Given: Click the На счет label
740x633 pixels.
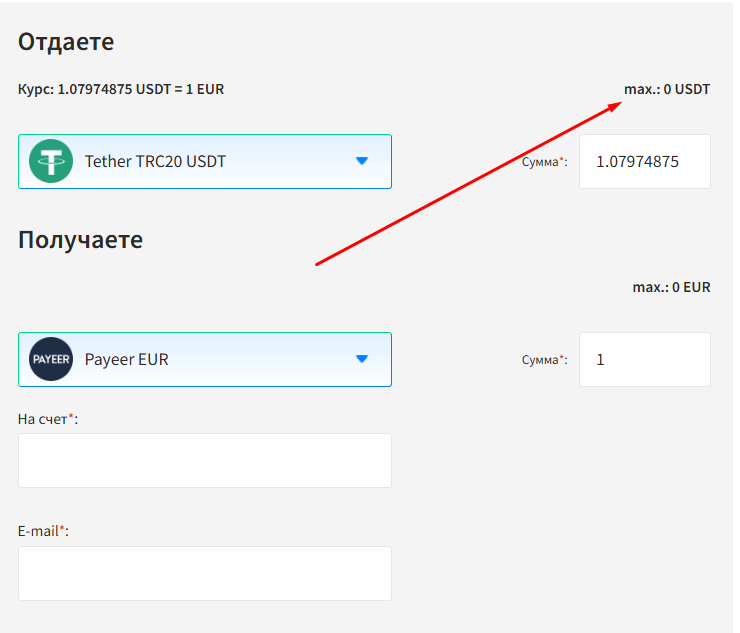Looking at the screenshot, I should coord(48,419).
